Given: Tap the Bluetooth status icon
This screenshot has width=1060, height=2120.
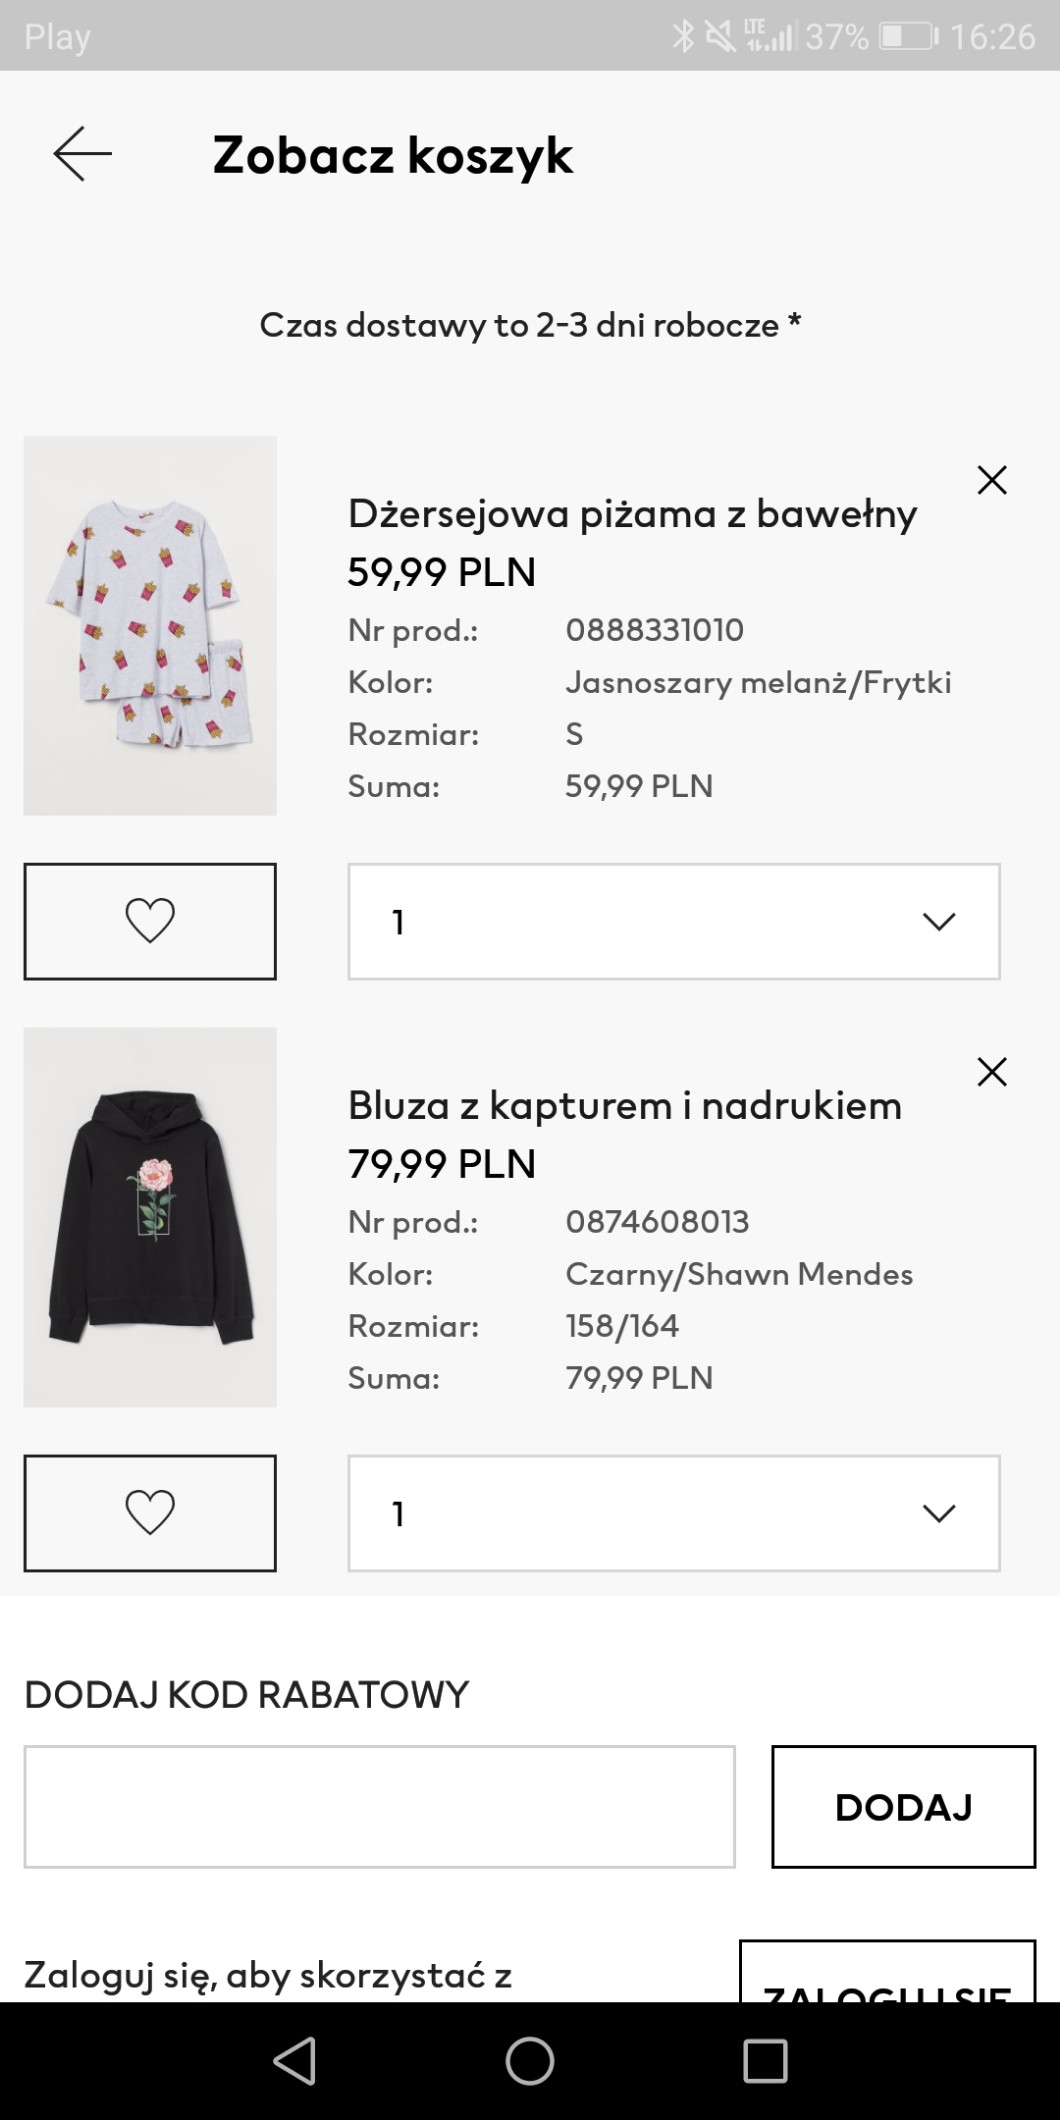Looking at the screenshot, I should (683, 37).
